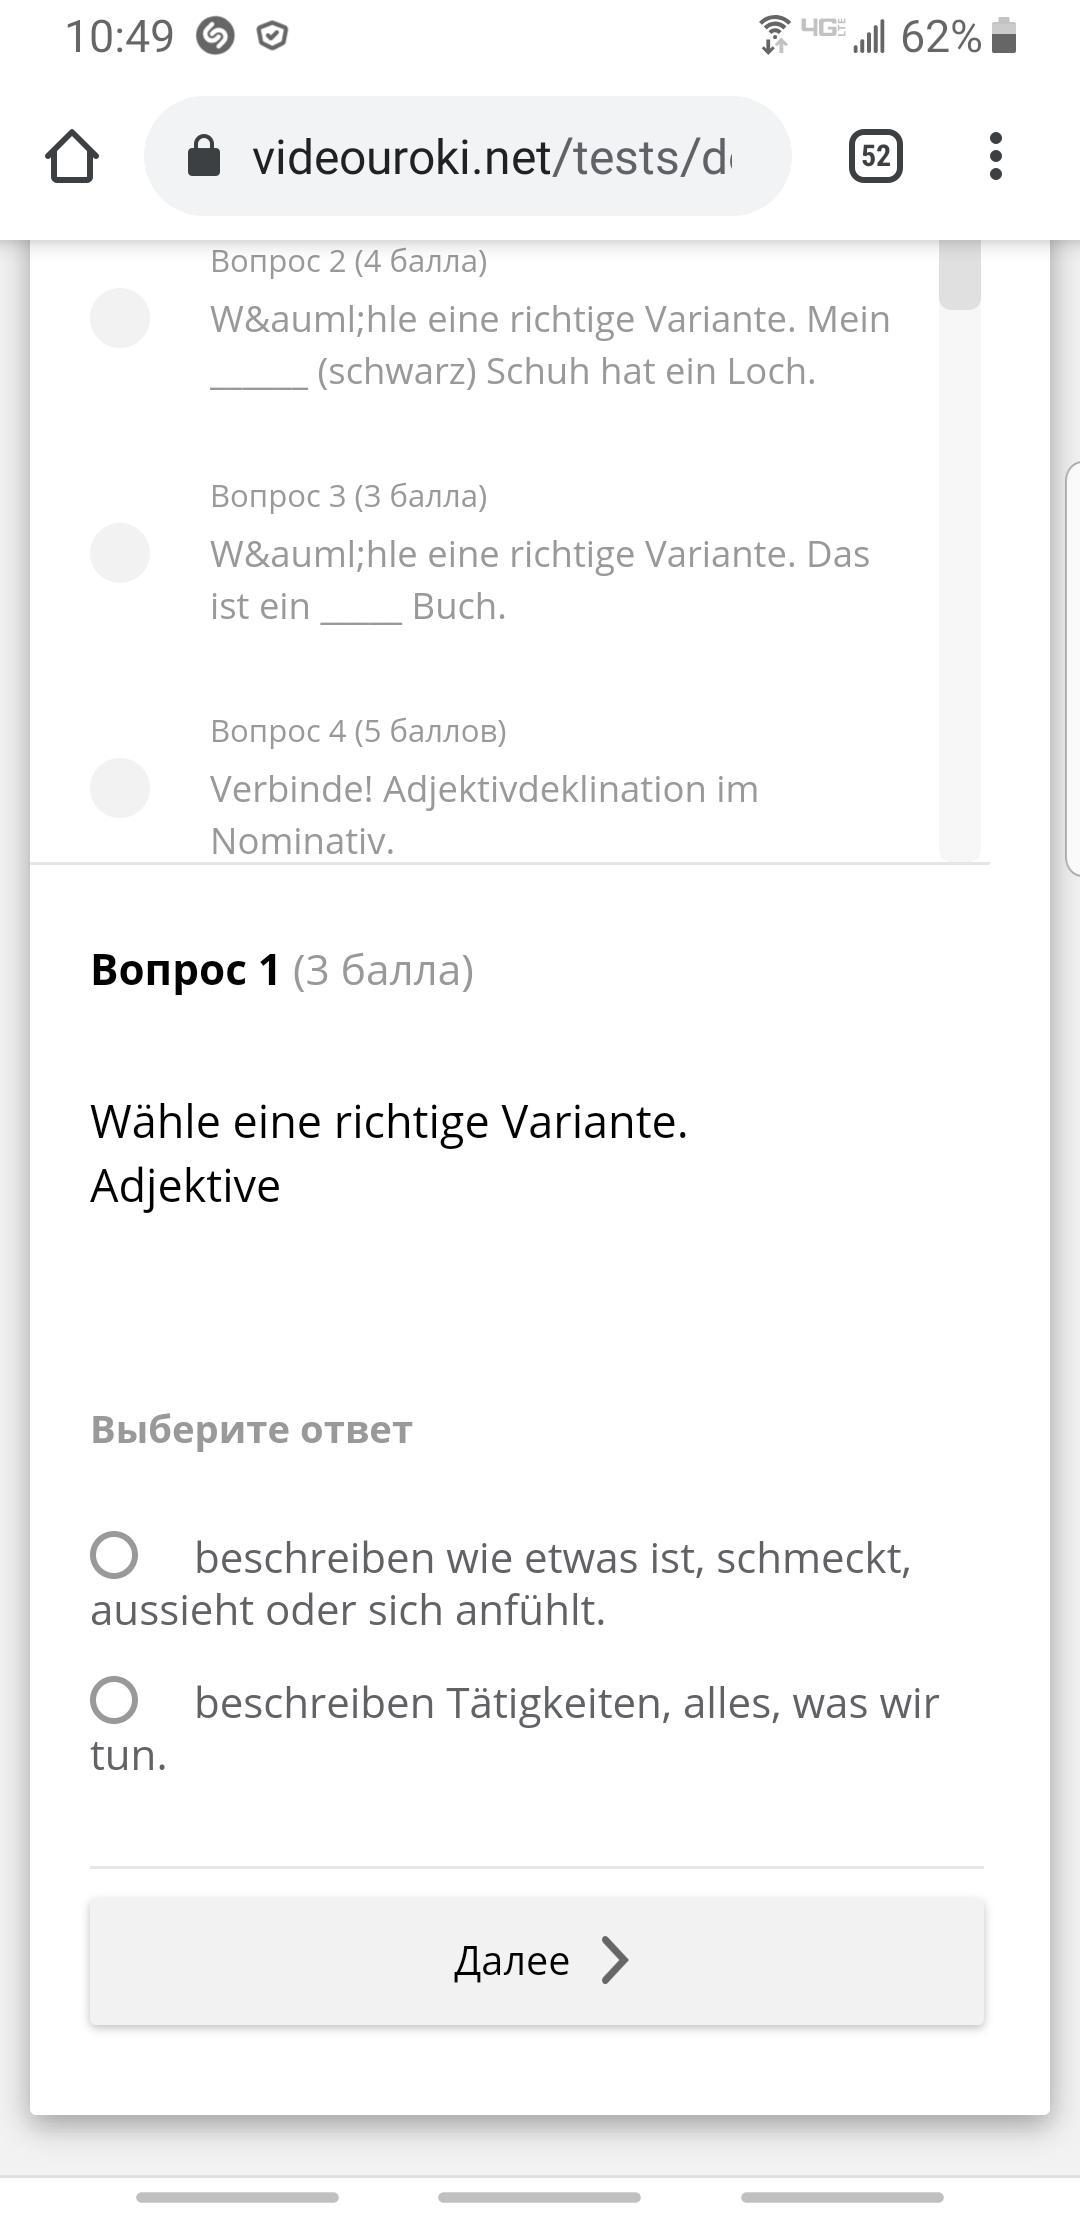Tap the shield icon in status bar
Viewport: 1080px width, 2220px height.
[x=272, y=37]
